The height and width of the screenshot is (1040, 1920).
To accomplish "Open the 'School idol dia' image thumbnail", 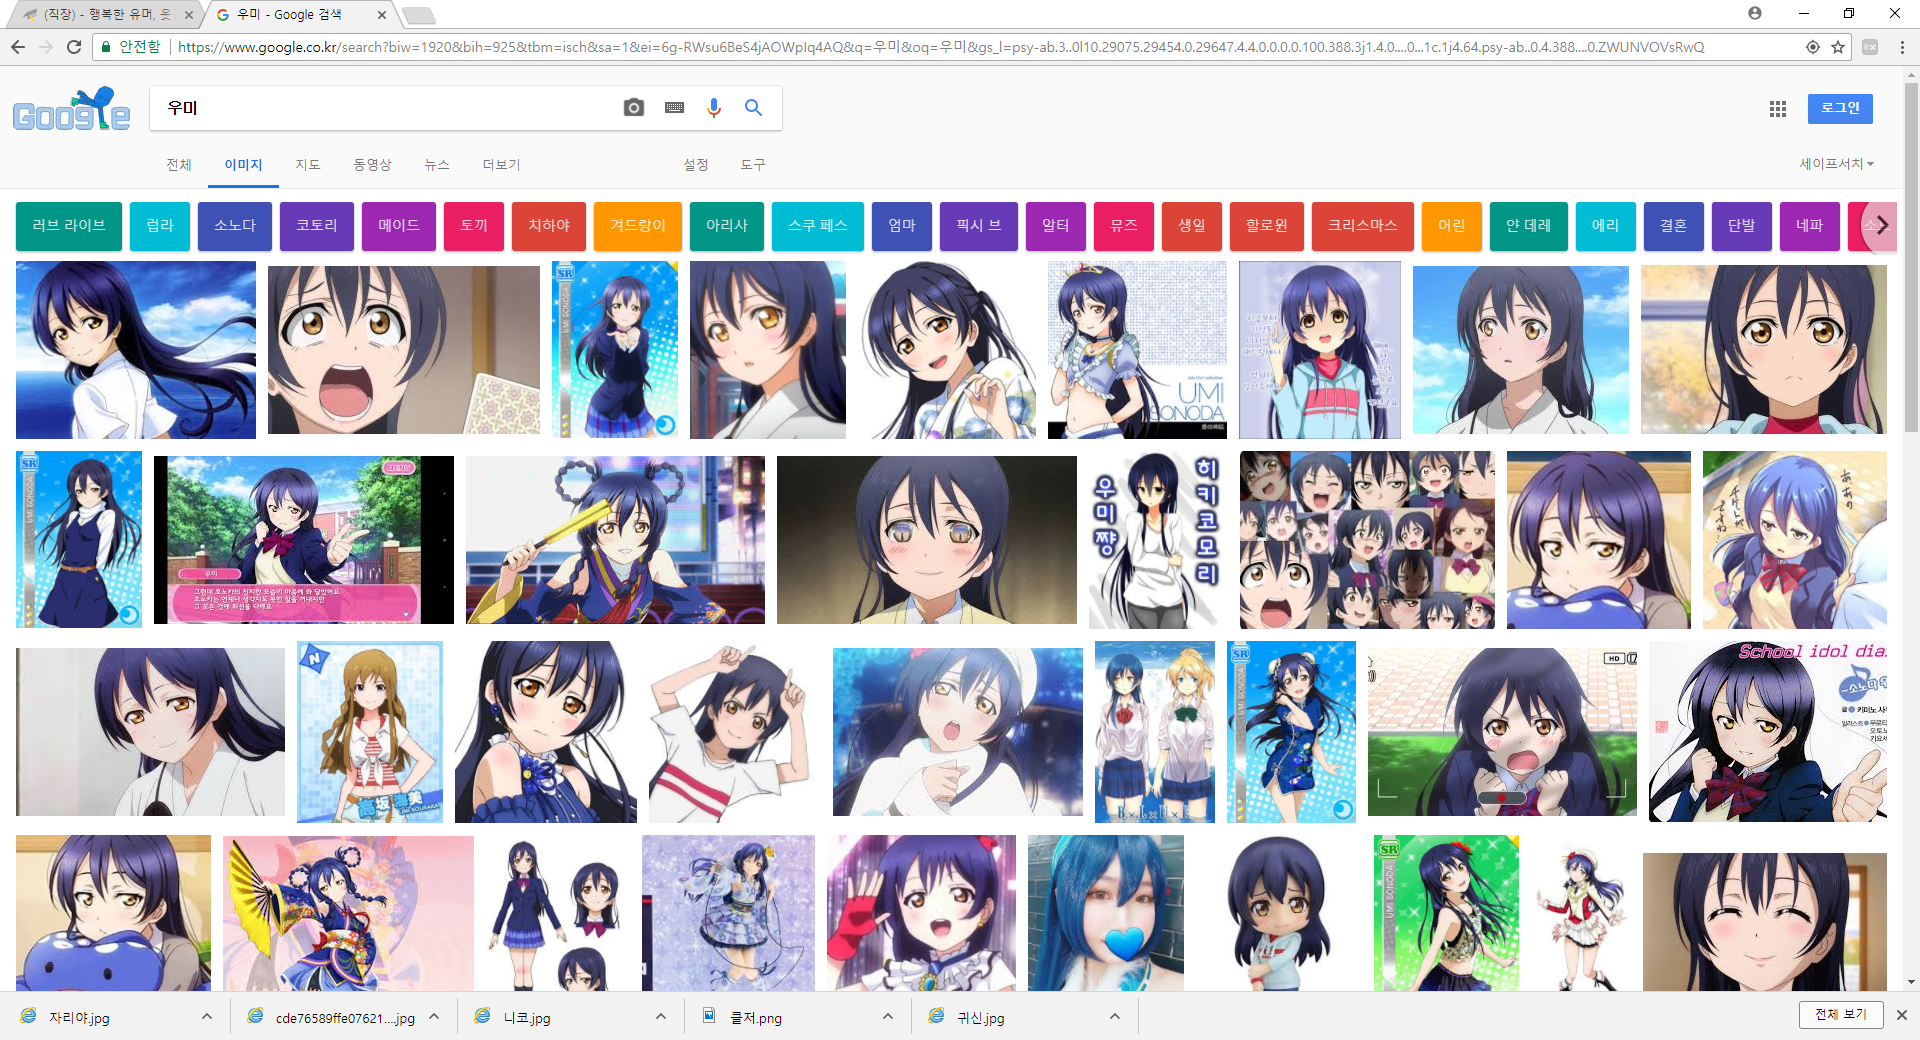I will coord(1768,732).
